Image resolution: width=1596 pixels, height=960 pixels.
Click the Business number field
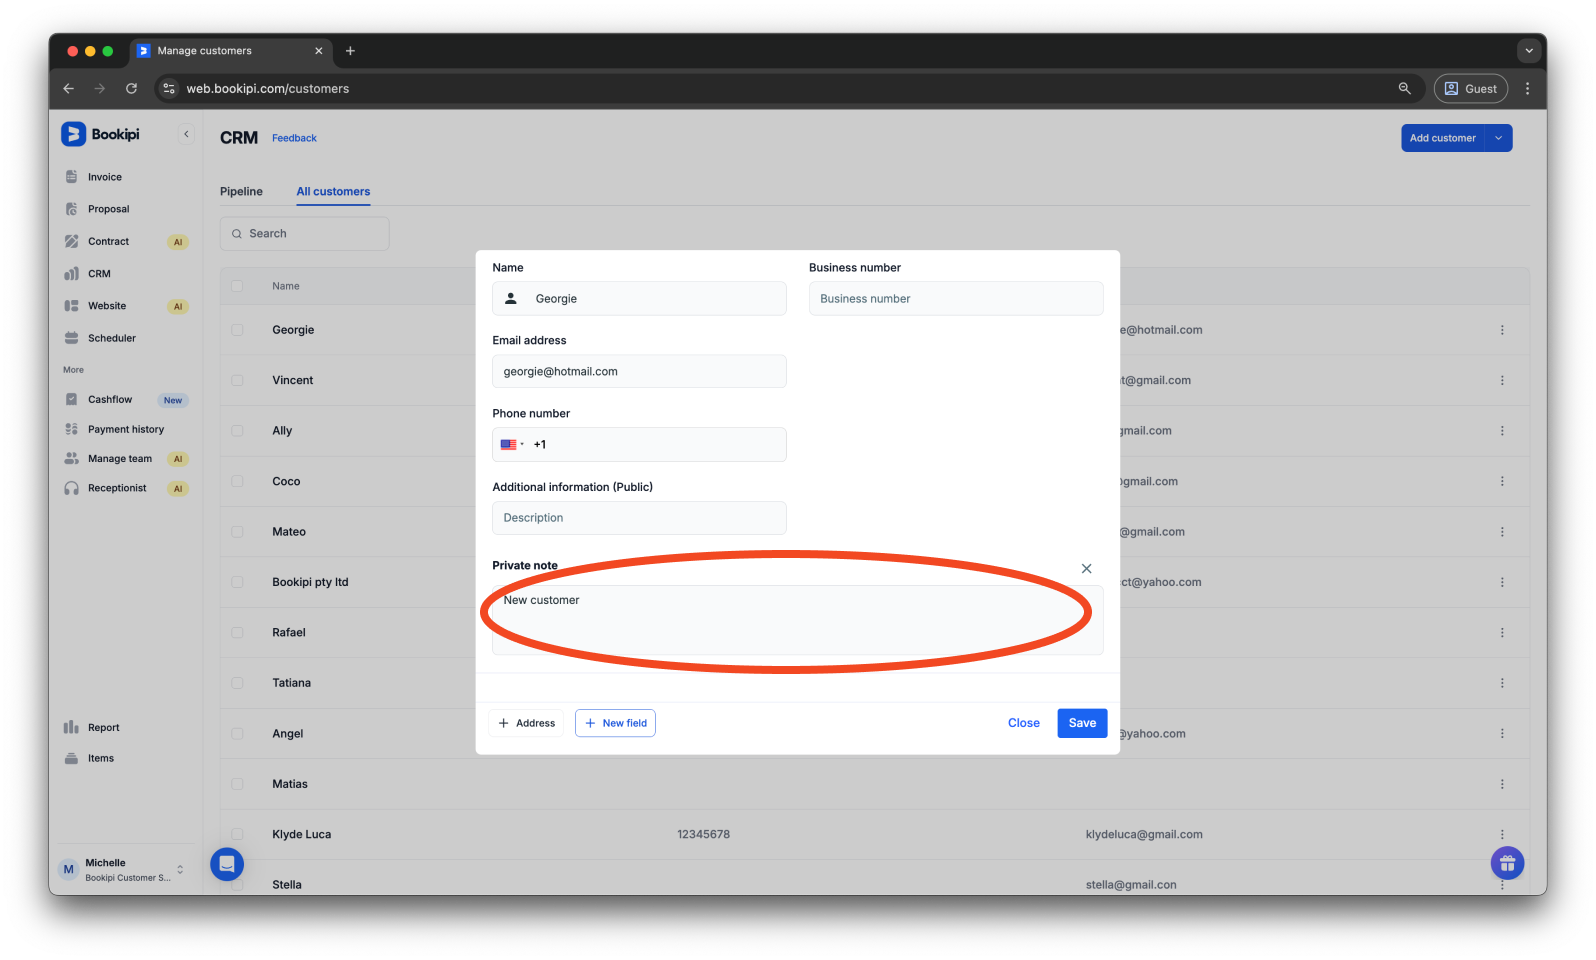point(956,298)
